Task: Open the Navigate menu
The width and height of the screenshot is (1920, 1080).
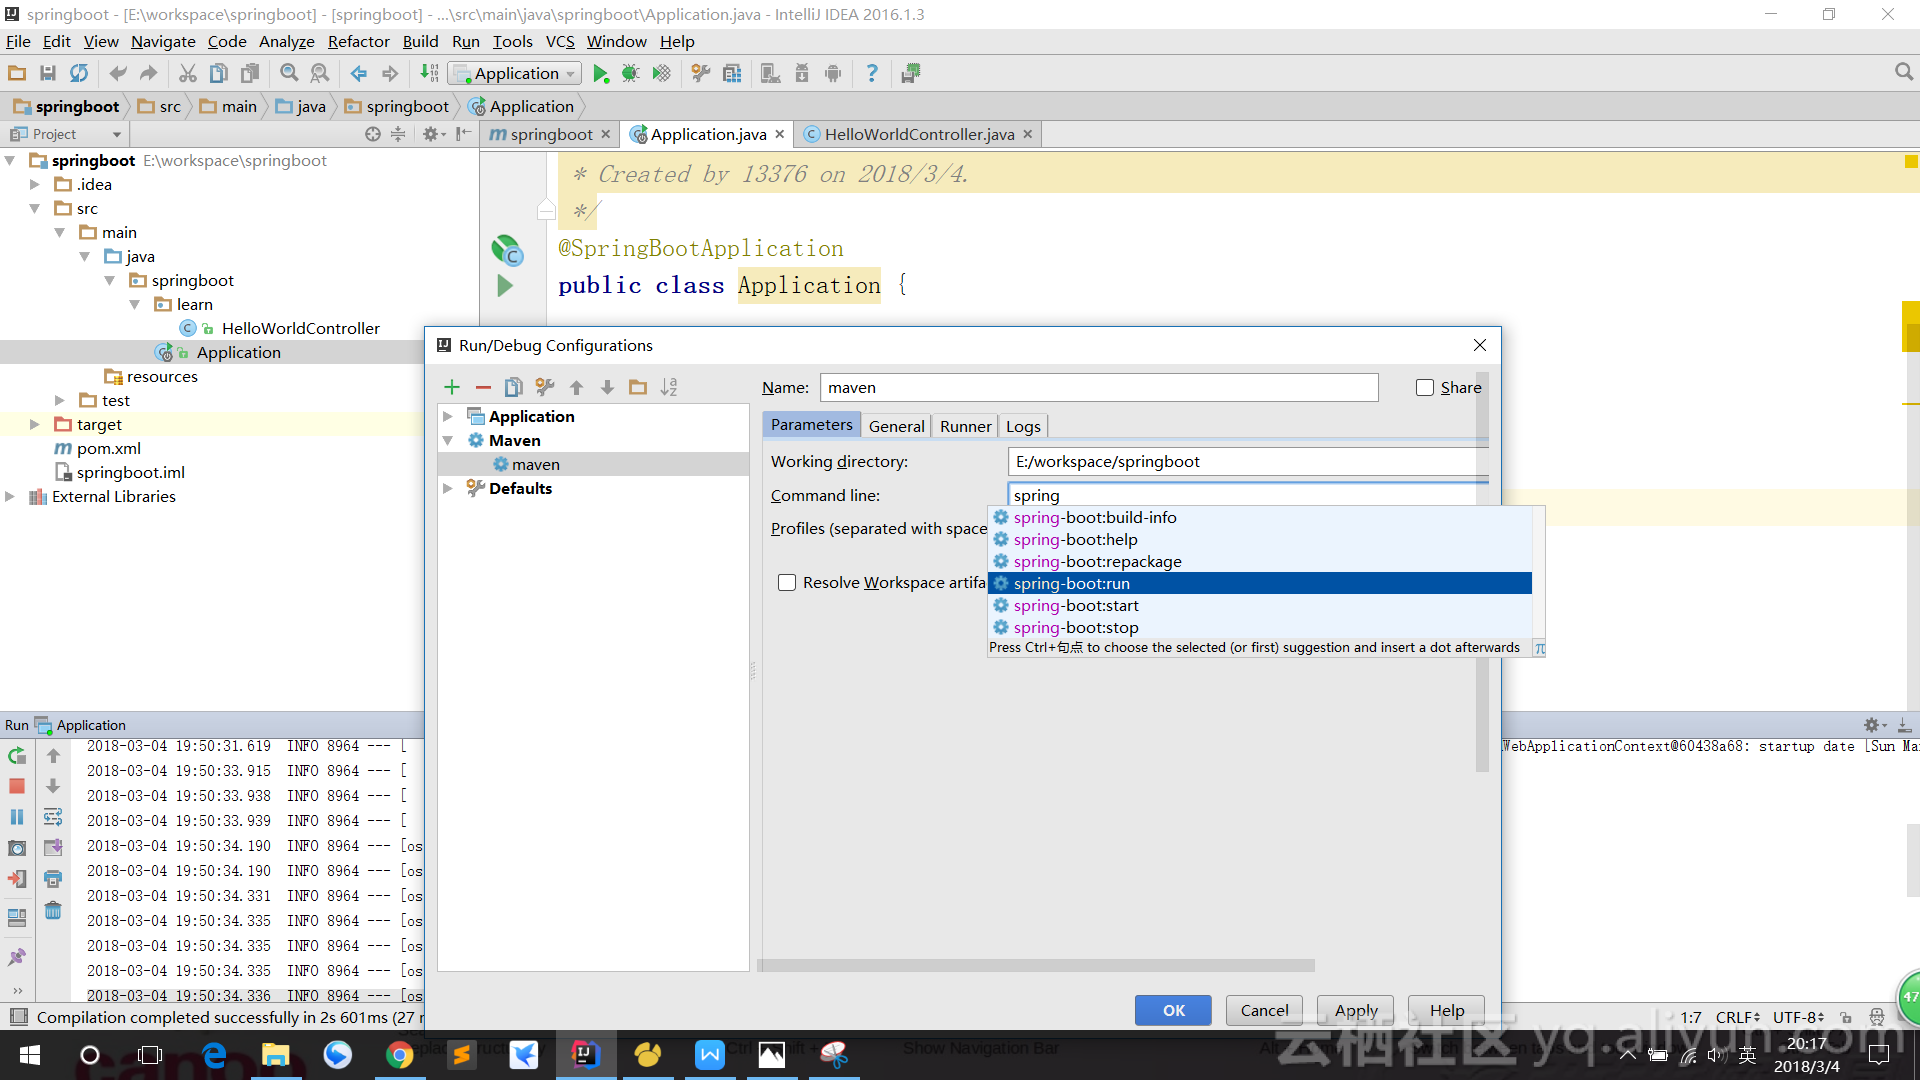Action: point(163,42)
